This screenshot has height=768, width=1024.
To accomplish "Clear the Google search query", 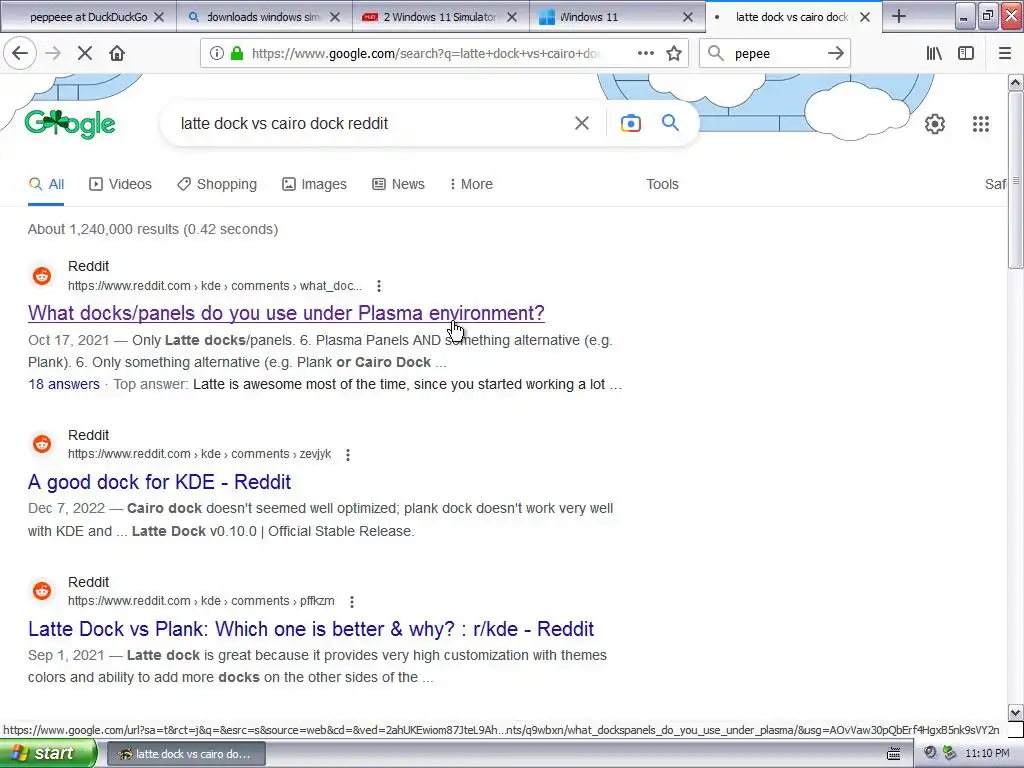I will (582, 123).
